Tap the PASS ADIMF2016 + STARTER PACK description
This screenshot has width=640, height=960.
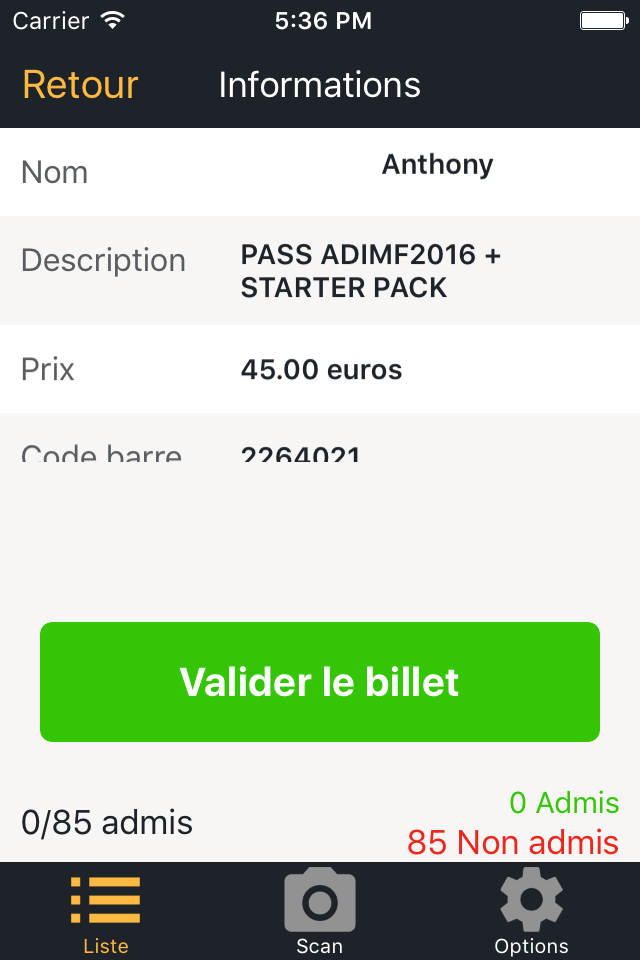point(370,271)
